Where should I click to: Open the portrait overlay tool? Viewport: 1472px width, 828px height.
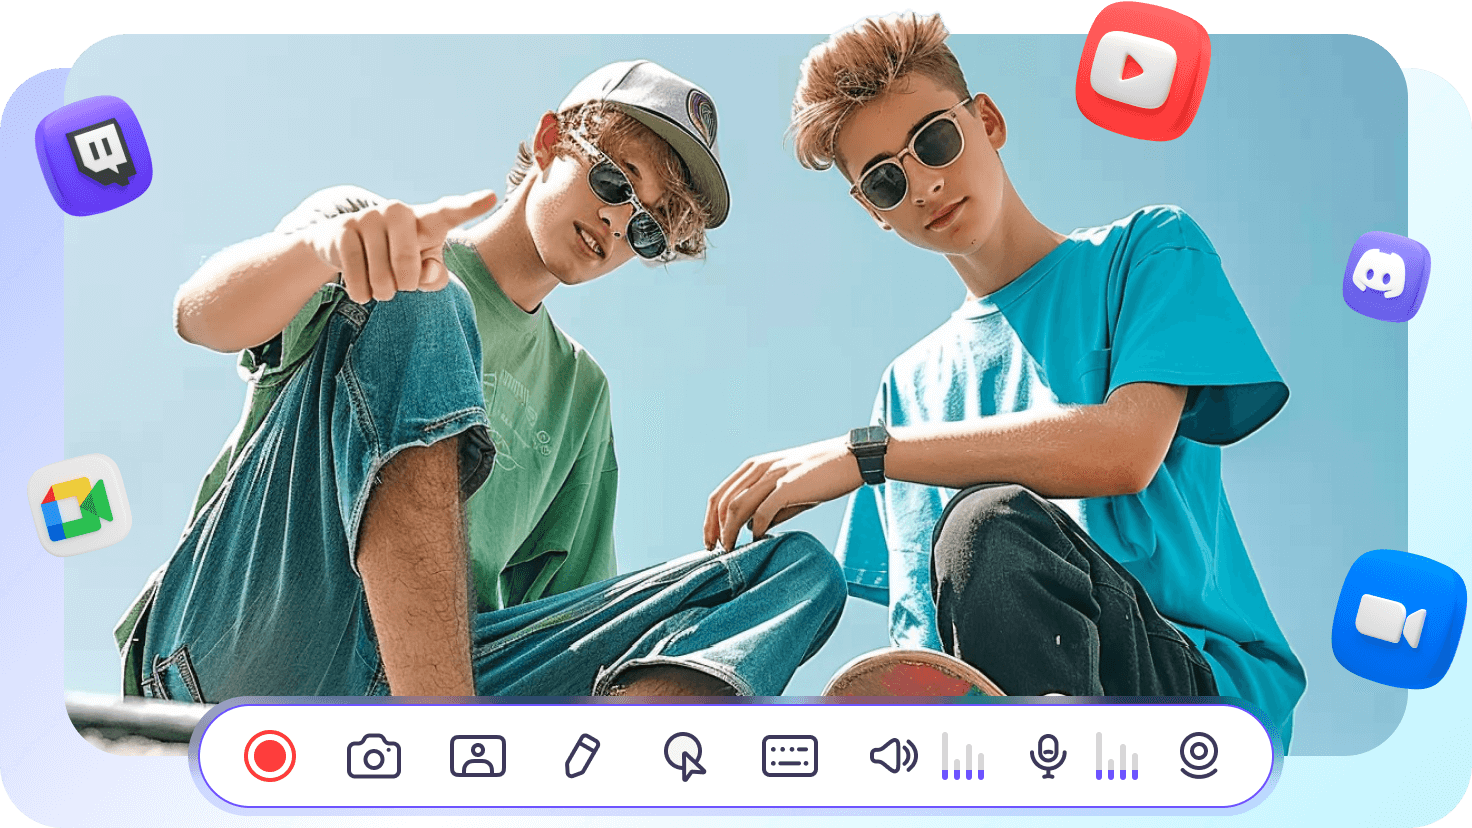click(478, 756)
